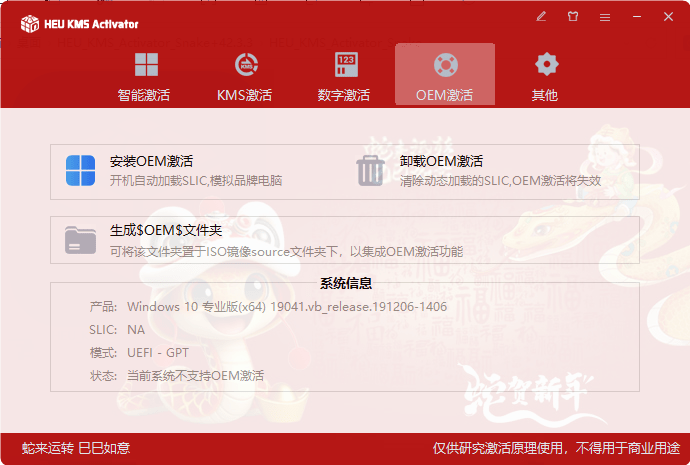
Task: Click the 卸载OEM激活 title text
Action: click(x=441, y=161)
